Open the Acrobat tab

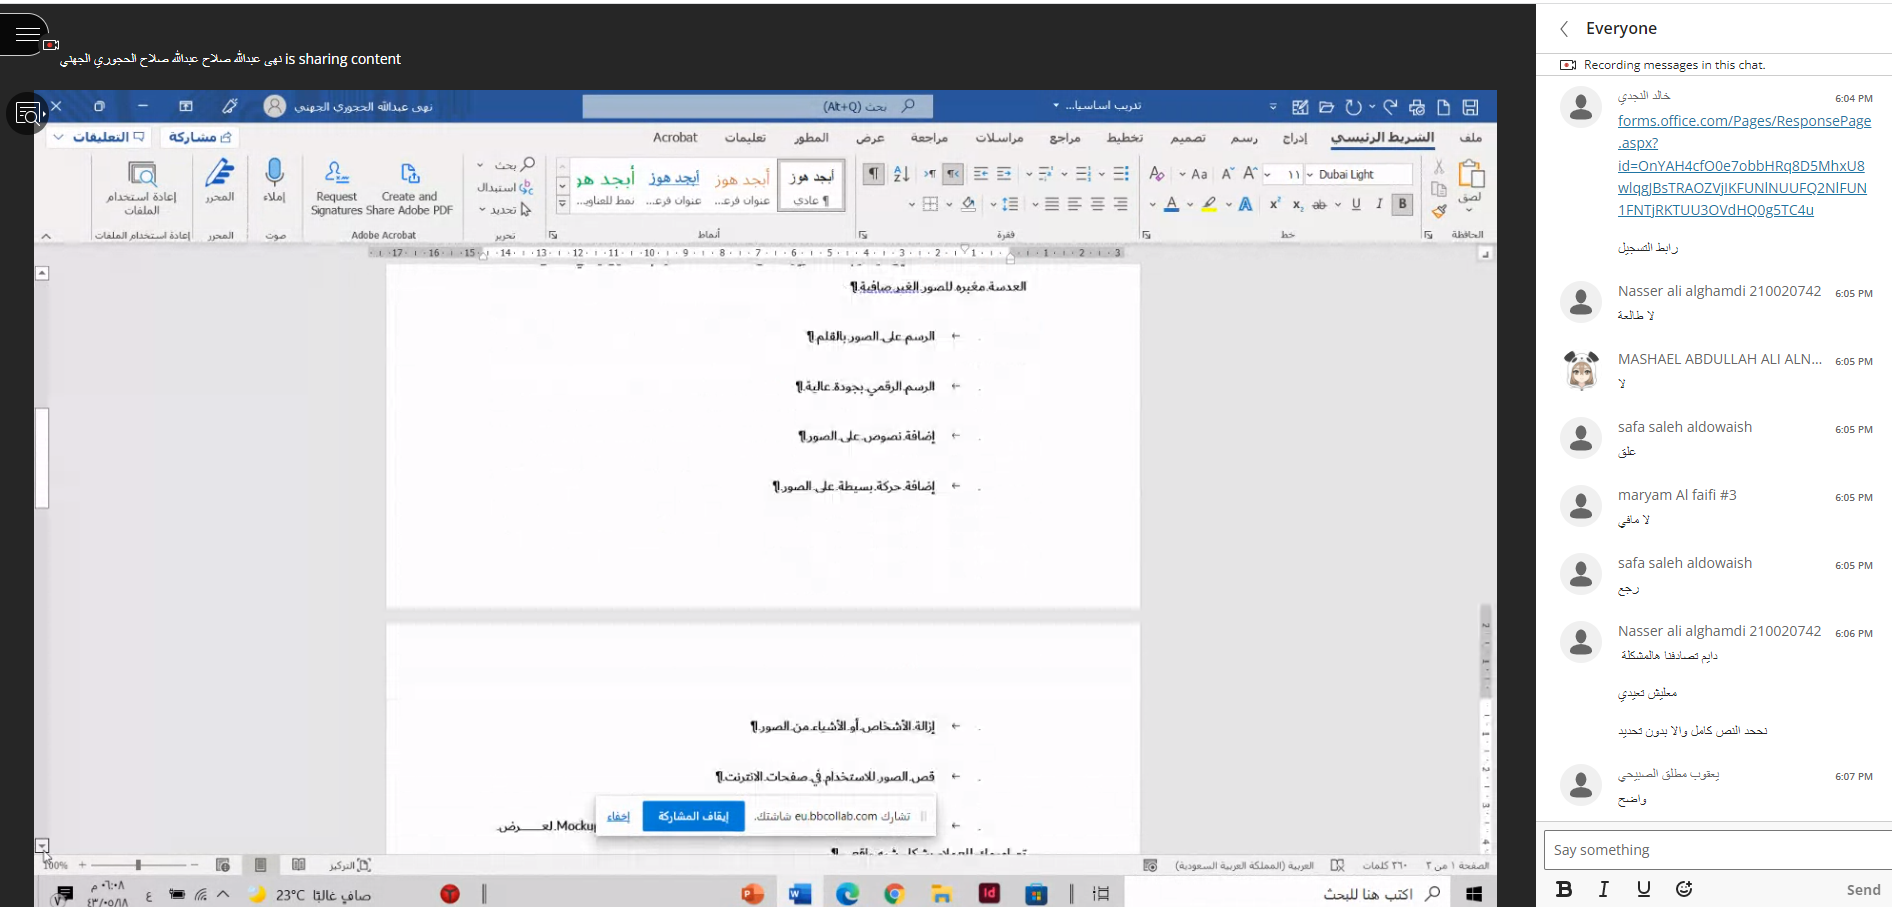[675, 138]
